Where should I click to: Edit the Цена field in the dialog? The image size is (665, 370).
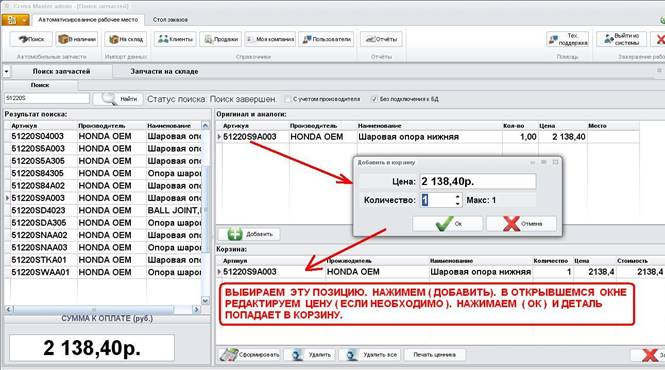pyautogui.click(x=478, y=181)
